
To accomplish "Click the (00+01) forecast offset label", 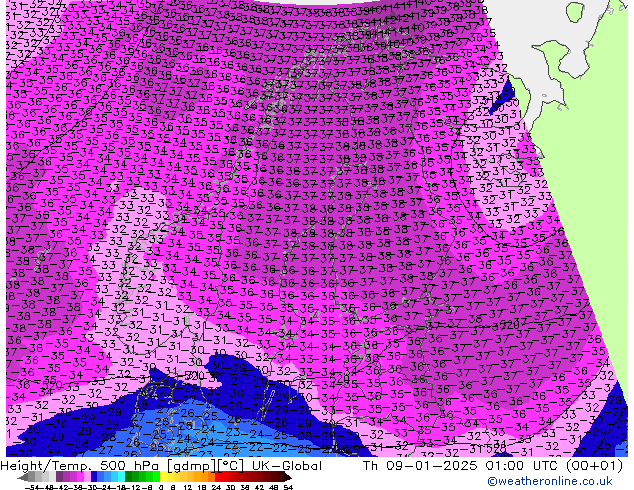I will coord(592,466).
